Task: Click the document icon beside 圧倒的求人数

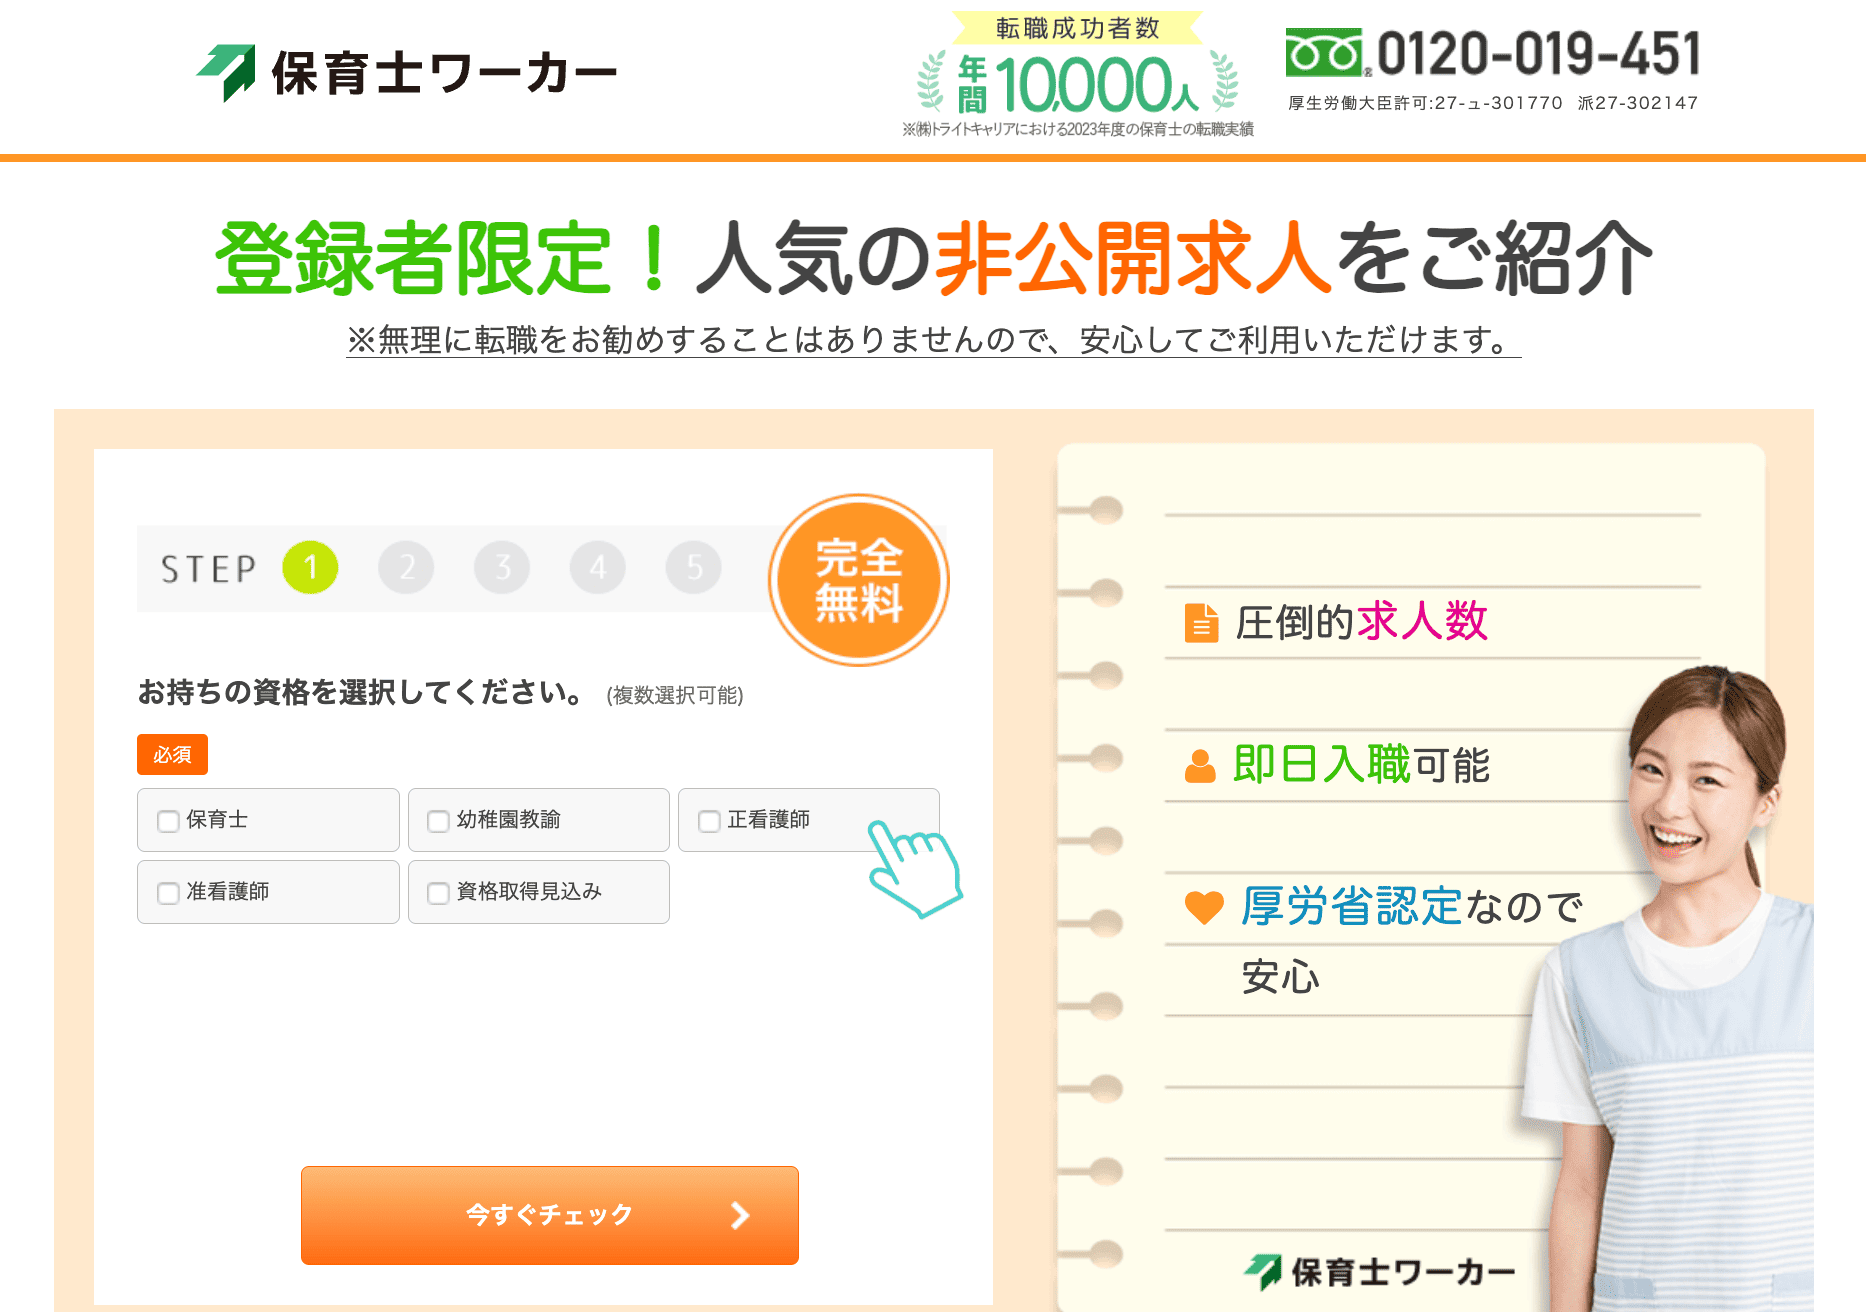Action: click(1201, 622)
